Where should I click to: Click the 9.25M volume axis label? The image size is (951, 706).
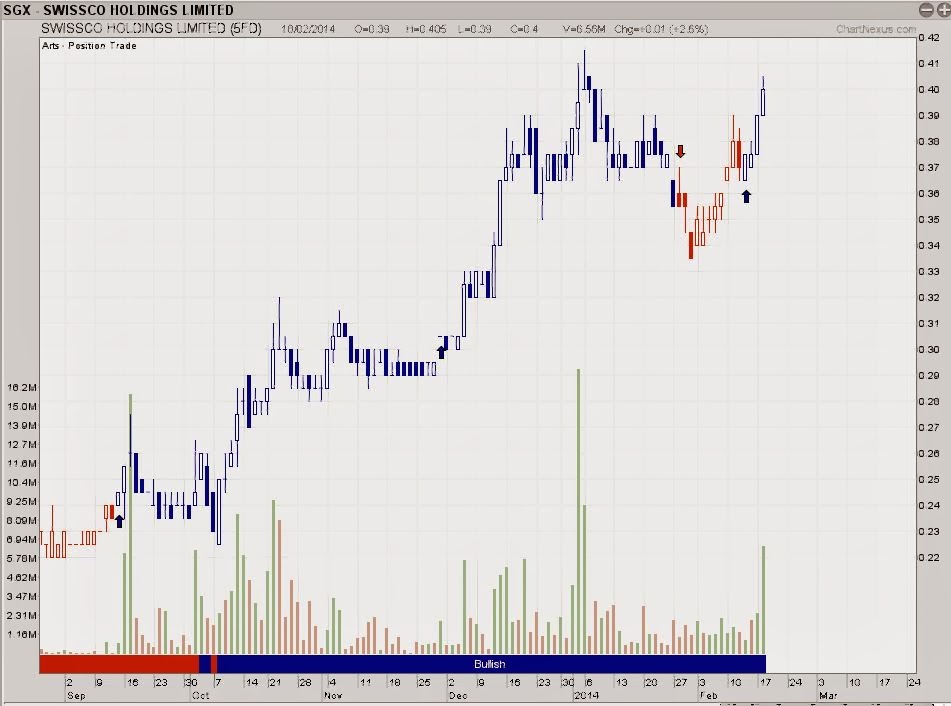22,502
